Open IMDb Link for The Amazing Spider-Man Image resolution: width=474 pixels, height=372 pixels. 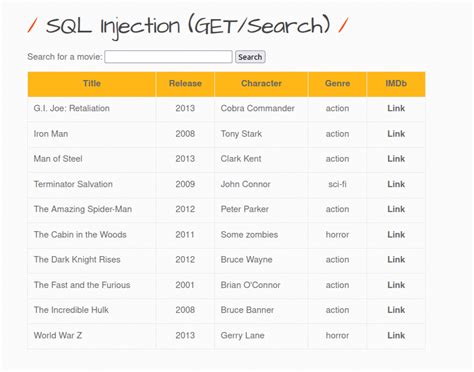(x=396, y=209)
